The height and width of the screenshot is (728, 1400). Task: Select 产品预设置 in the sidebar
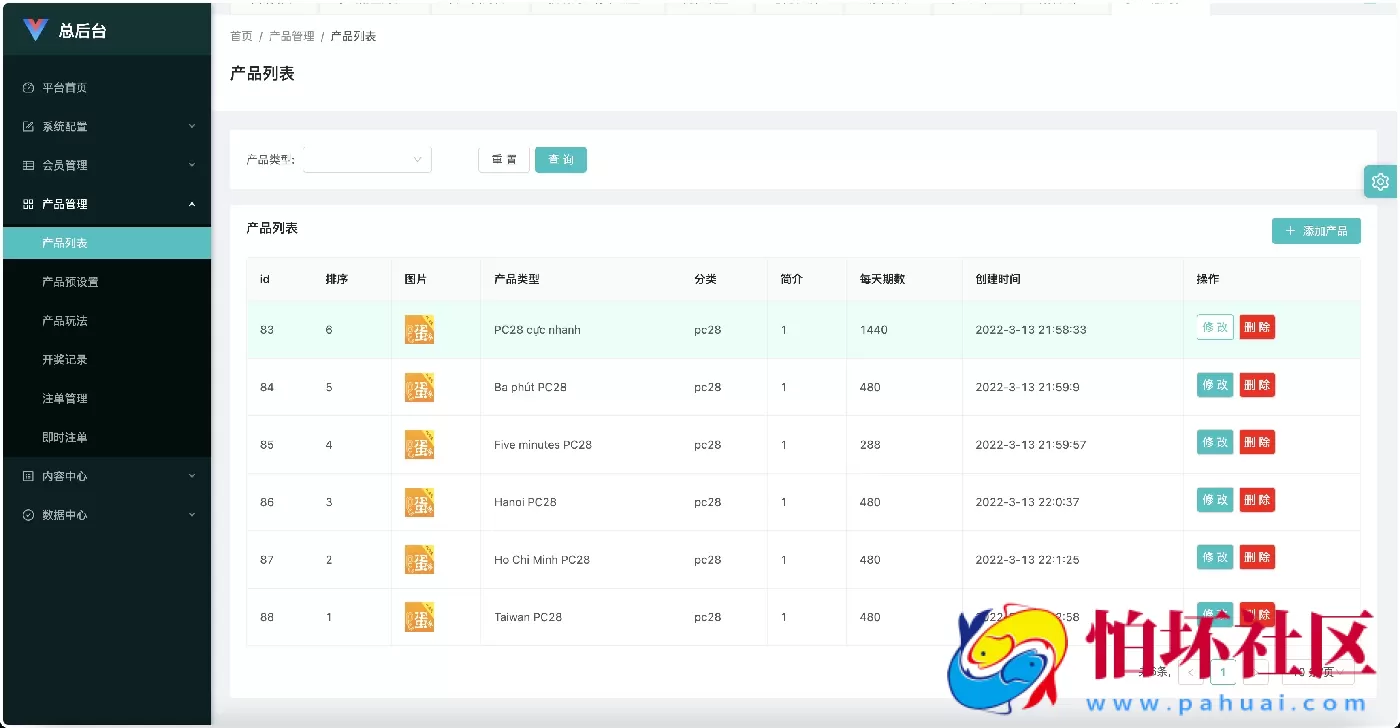pos(70,282)
